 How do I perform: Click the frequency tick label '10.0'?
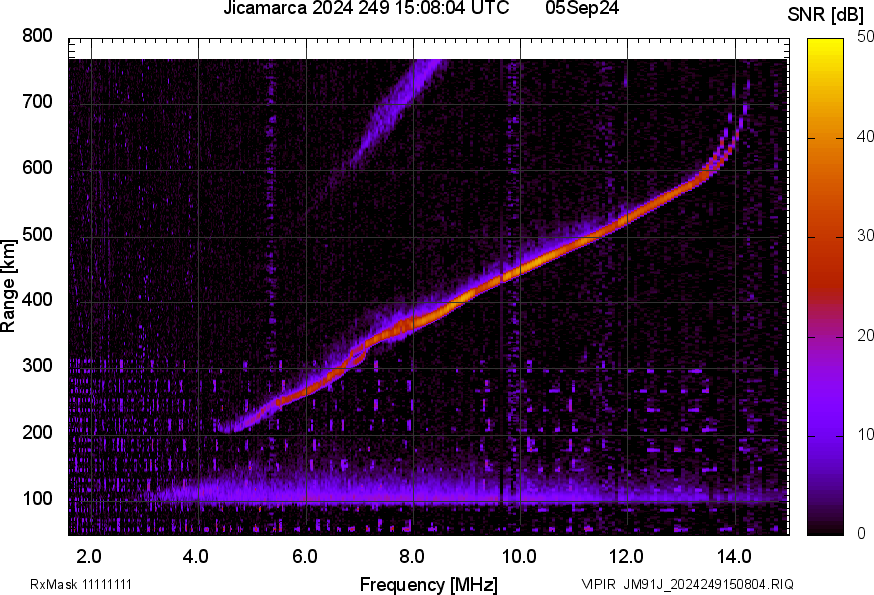point(519,556)
